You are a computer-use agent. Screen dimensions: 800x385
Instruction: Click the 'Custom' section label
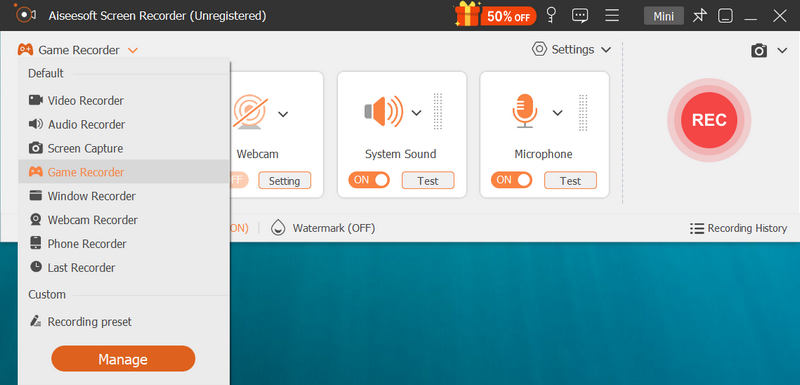click(47, 294)
